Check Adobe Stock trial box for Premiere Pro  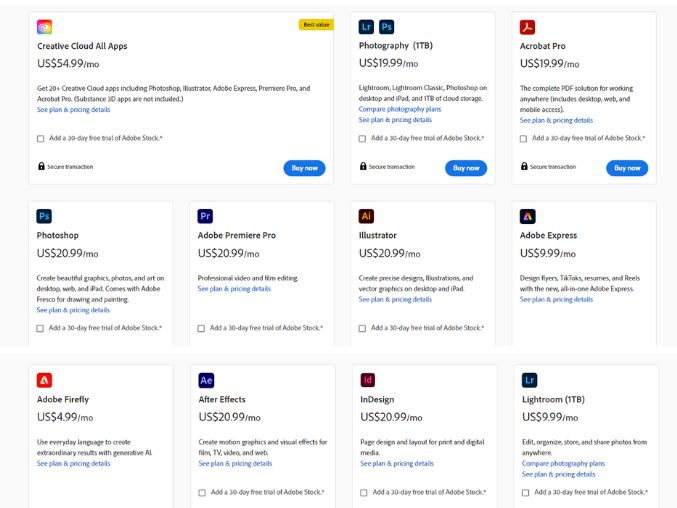(x=201, y=328)
